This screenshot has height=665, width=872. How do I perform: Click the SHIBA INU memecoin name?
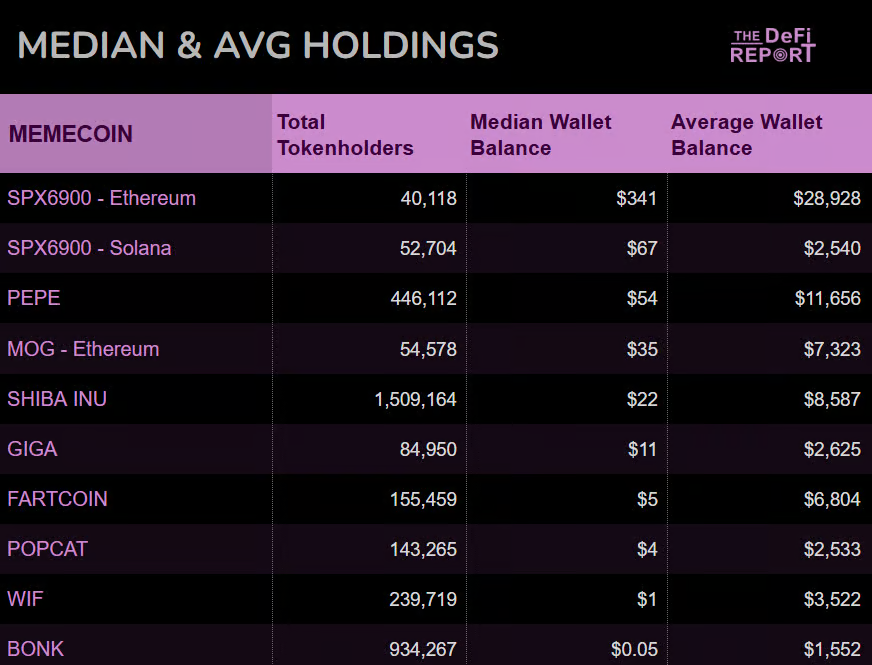coord(57,399)
